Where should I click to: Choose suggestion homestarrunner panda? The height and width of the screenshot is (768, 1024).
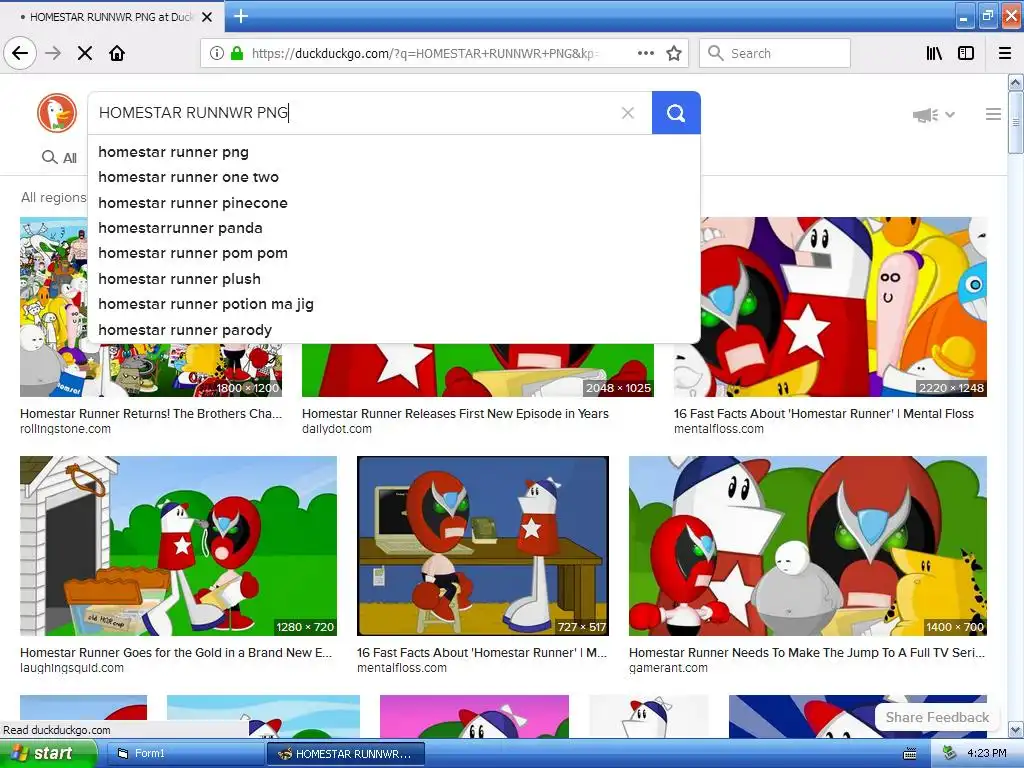coord(394,228)
